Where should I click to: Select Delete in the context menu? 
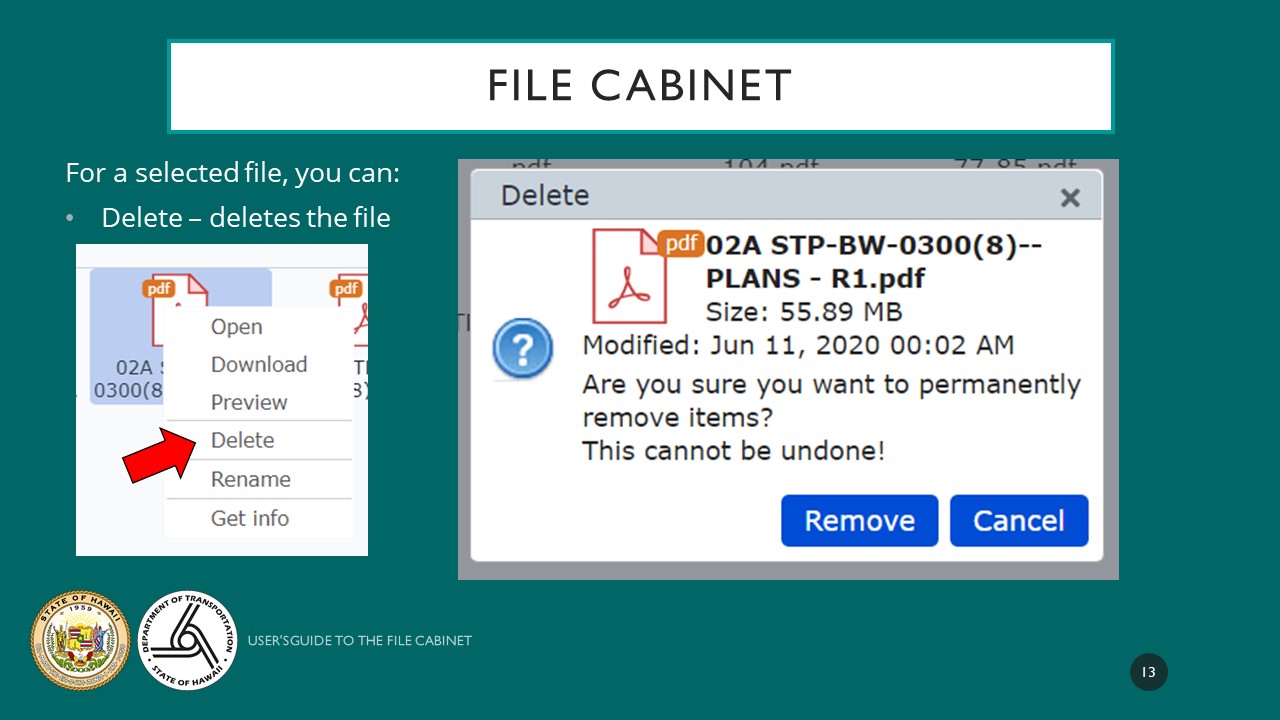tap(242, 440)
